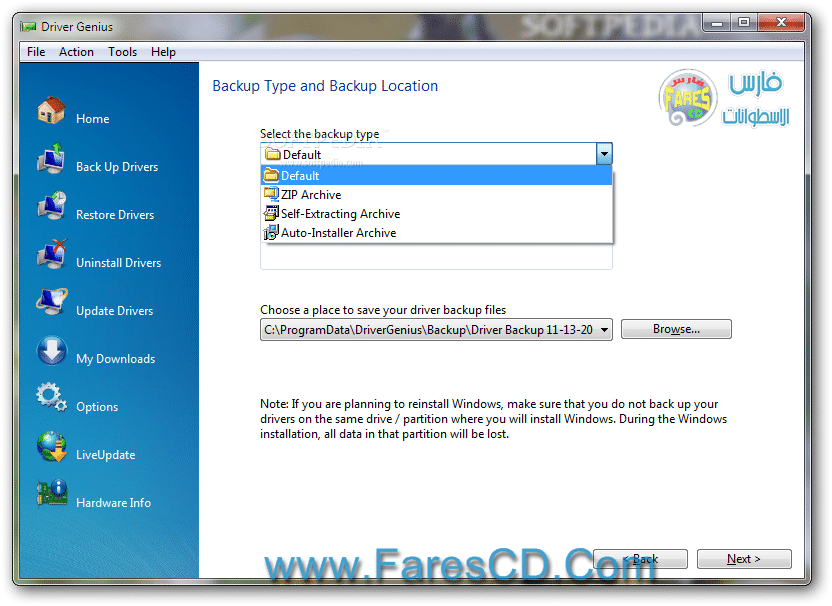Open the Help menu
832x606 pixels.
coord(163,52)
